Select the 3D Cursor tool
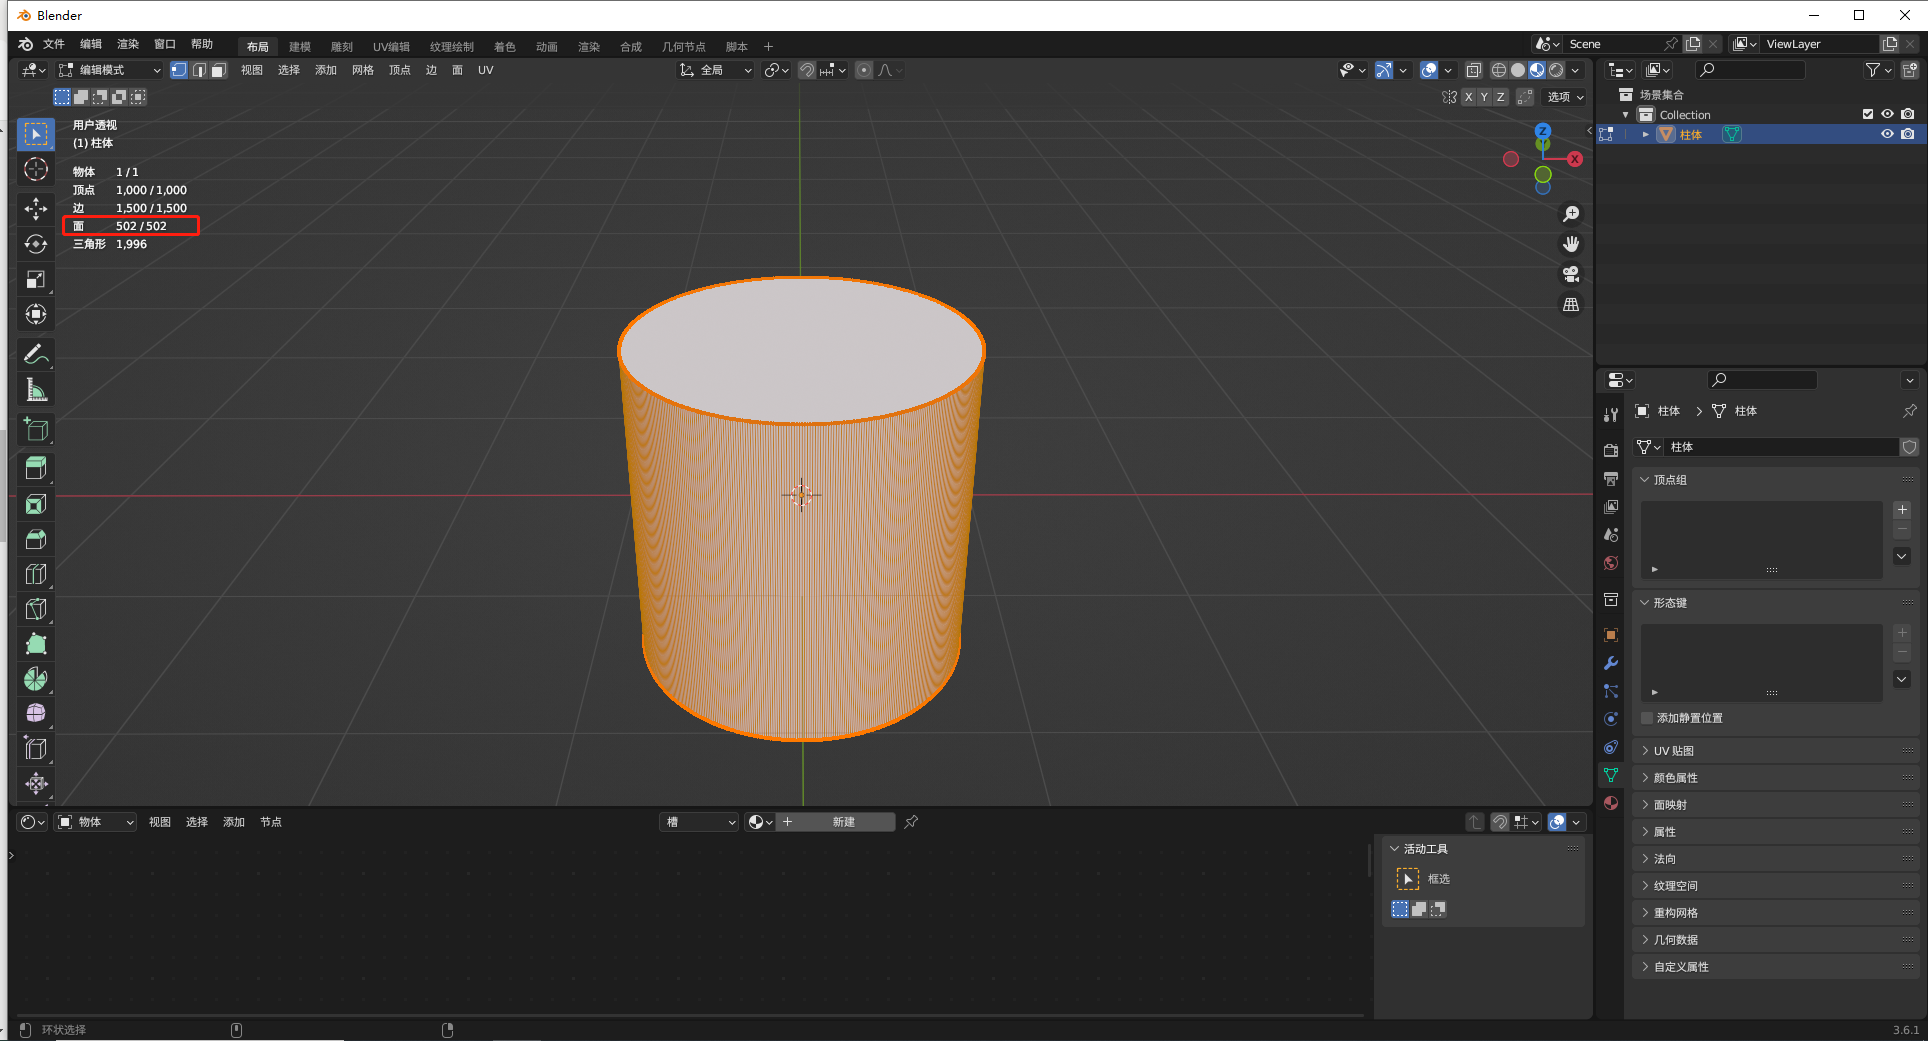The width and height of the screenshot is (1928, 1041). [36, 169]
